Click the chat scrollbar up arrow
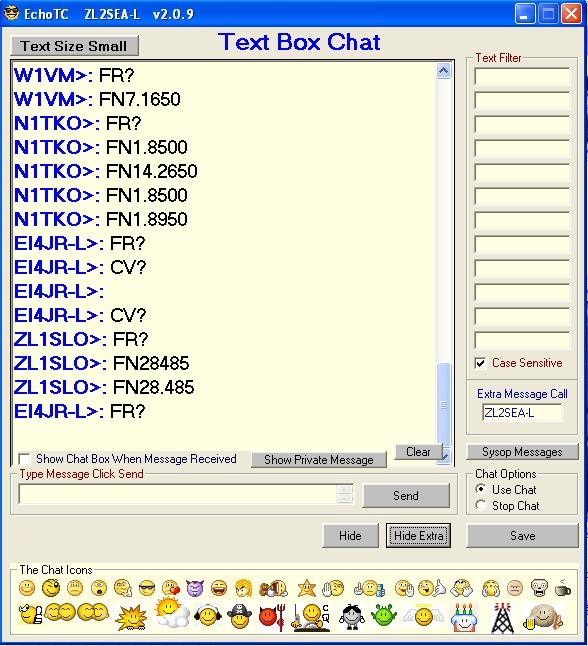Image resolution: width=588 pixels, height=646 pixels. point(443,71)
